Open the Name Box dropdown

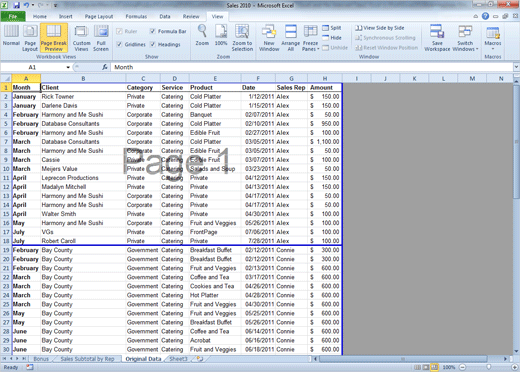[x=68, y=67]
